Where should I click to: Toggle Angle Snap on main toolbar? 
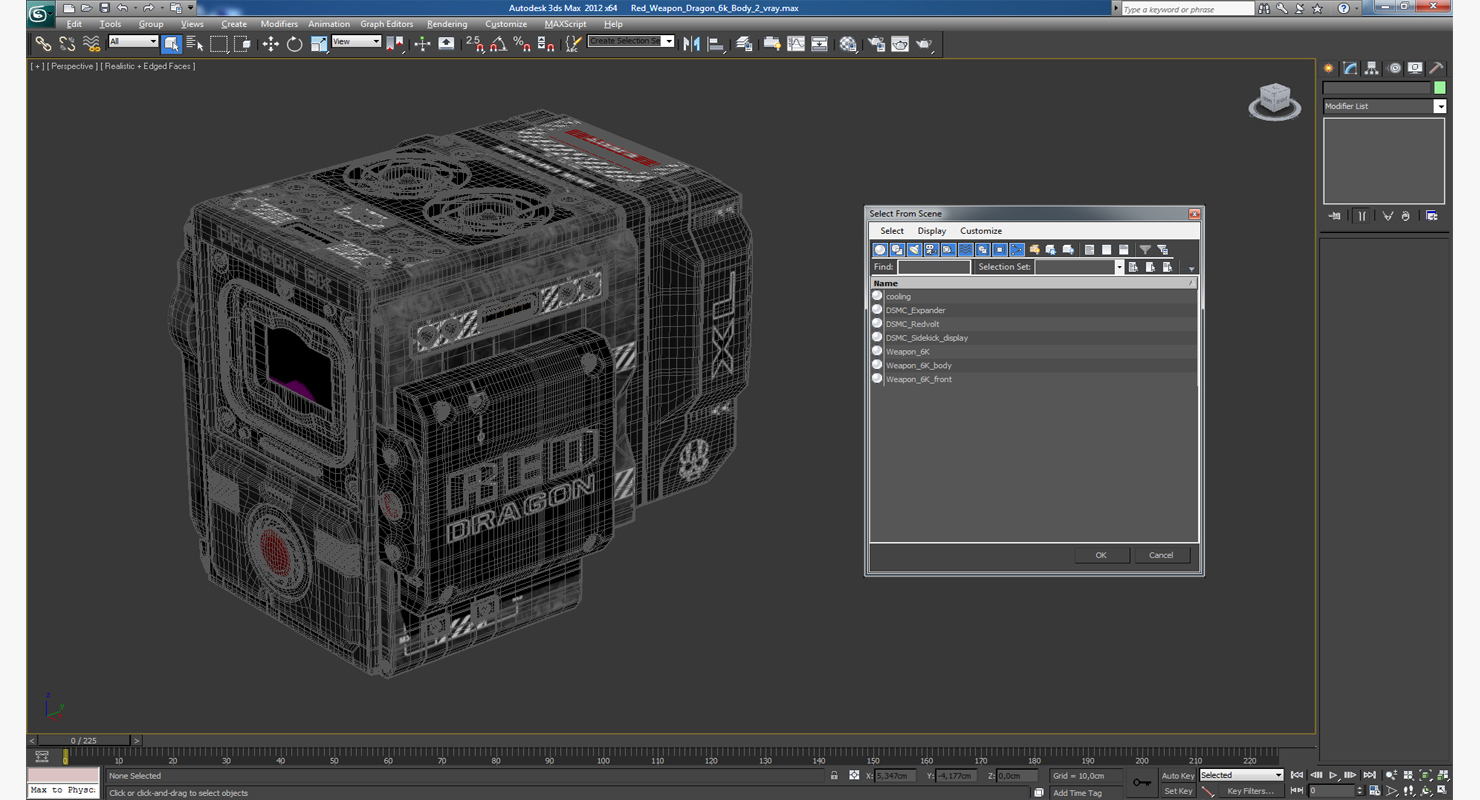tap(498, 44)
